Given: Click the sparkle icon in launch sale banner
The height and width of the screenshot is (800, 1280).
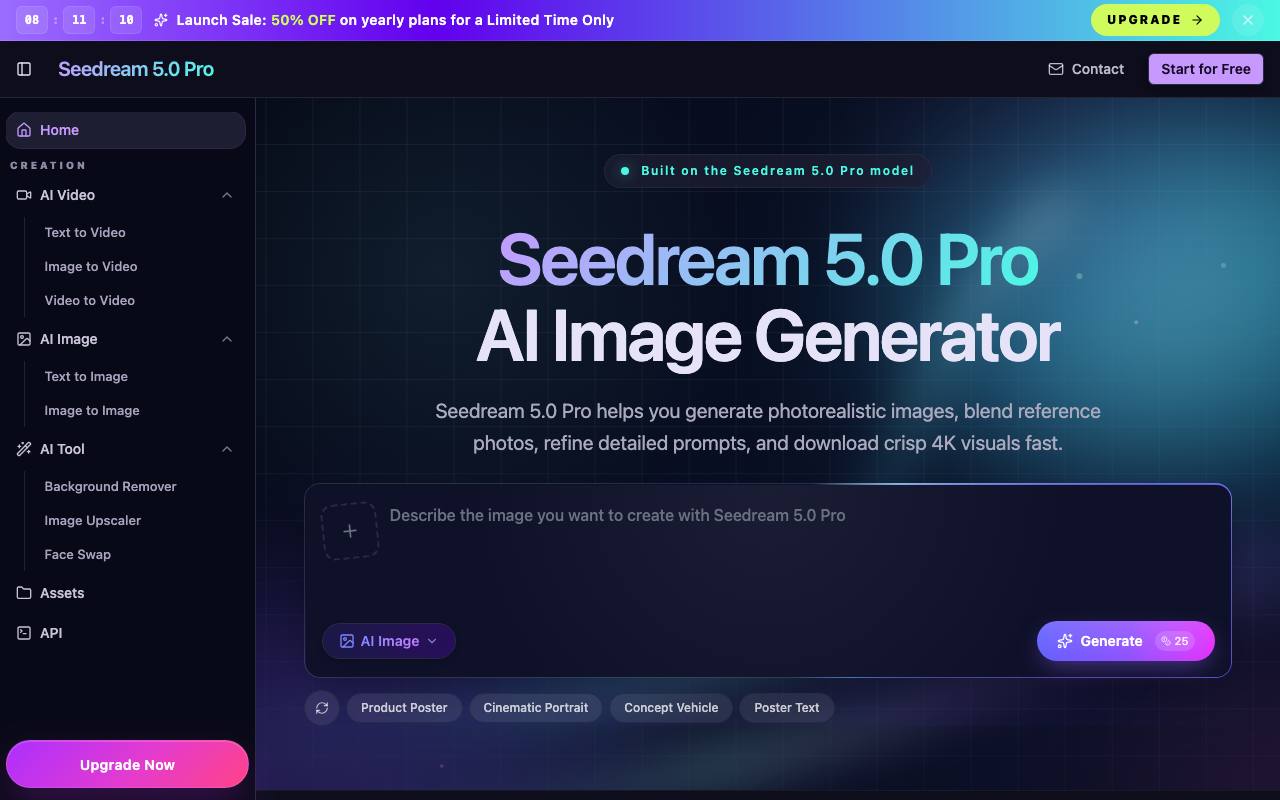Looking at the screenshot, I should pos(161,20).
